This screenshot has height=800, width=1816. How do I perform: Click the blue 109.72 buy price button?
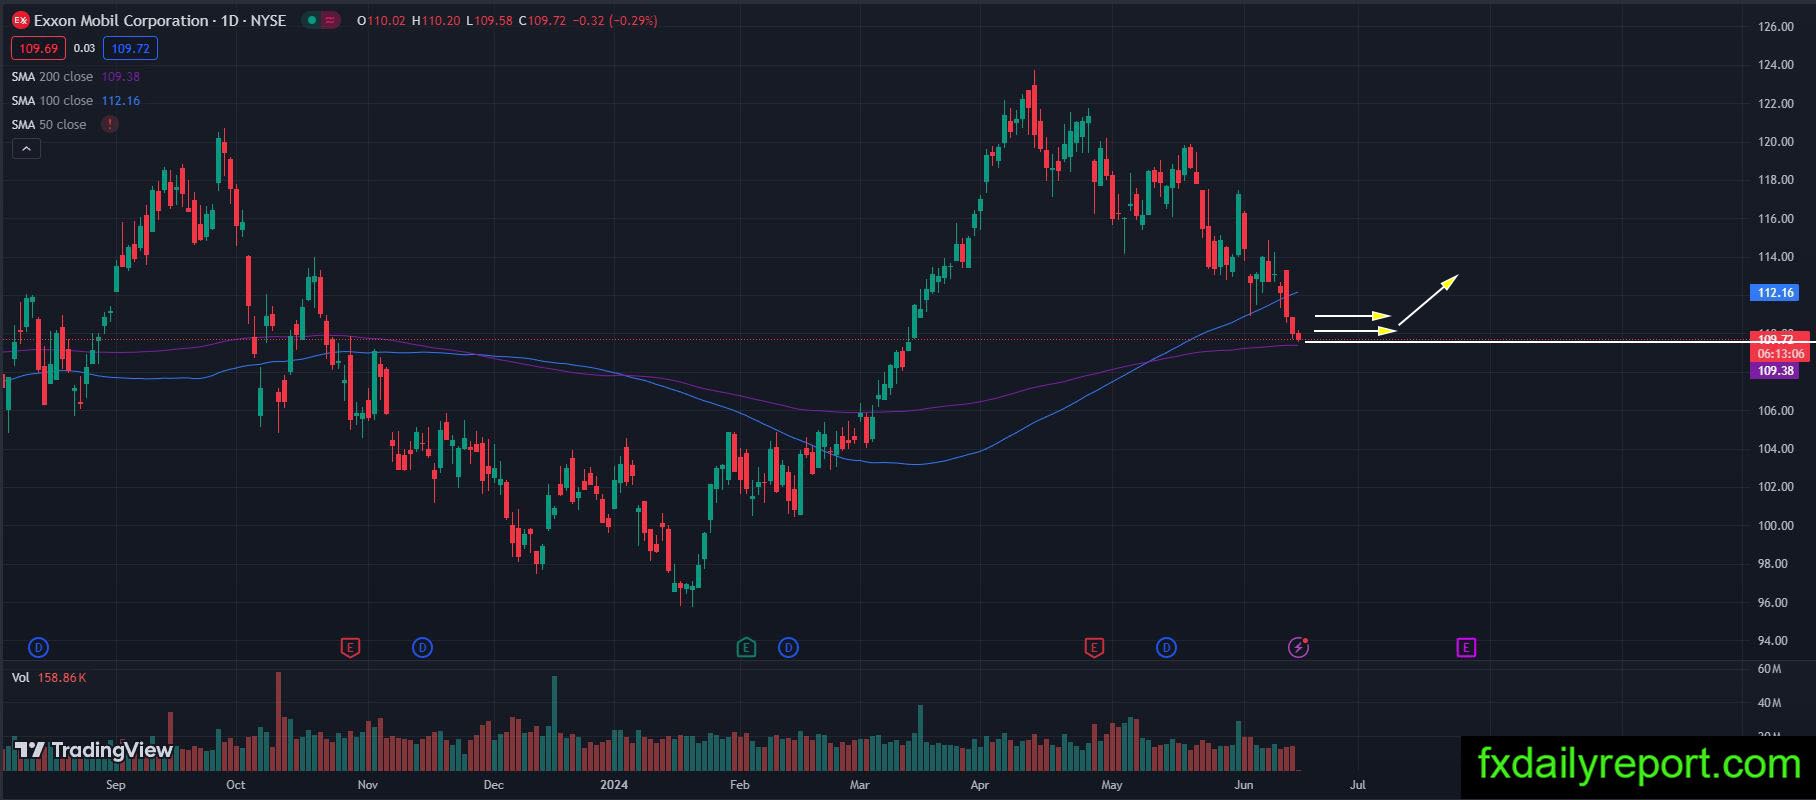point(131,48)
